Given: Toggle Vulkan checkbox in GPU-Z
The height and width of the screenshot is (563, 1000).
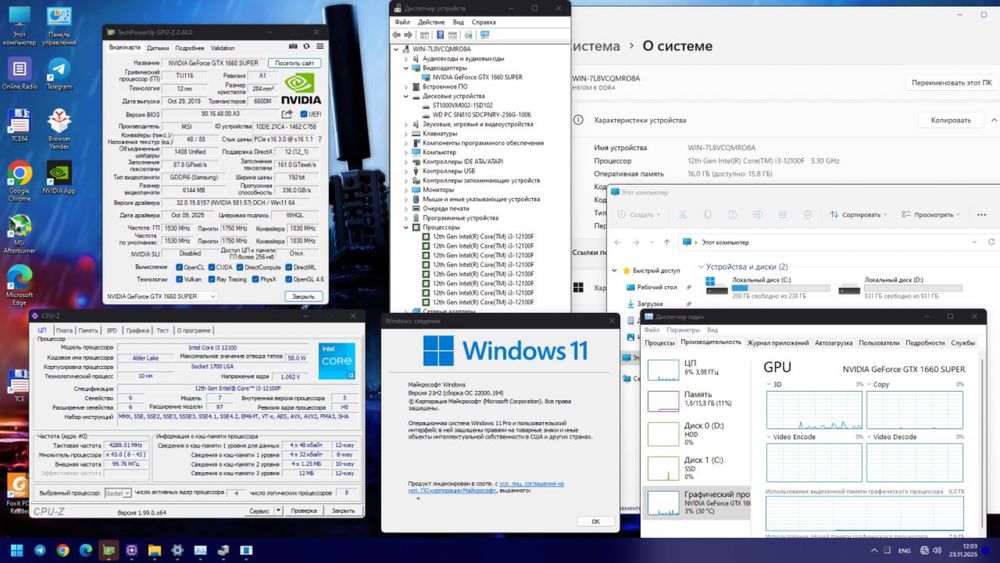Looking at the screenshot, I should [x=179, y=279].
